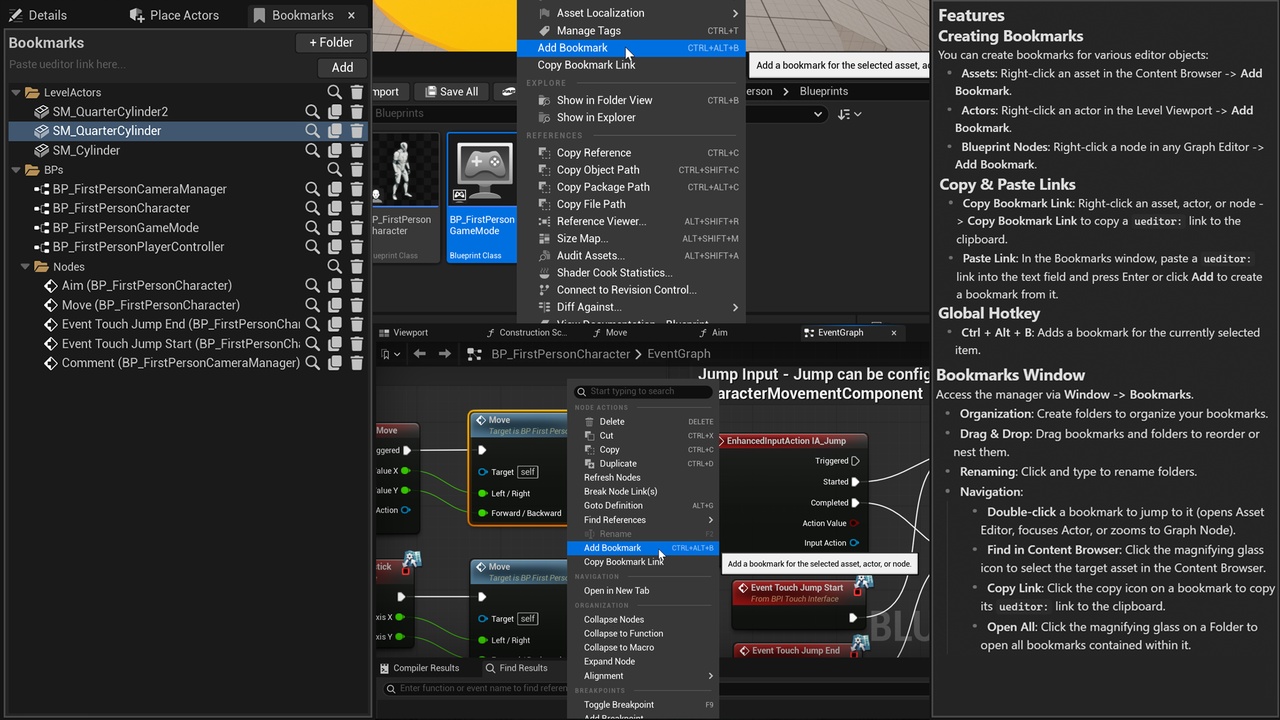
Task: Open the Aim graph tab
Action: pyautogui.click(x=714, y=332)
